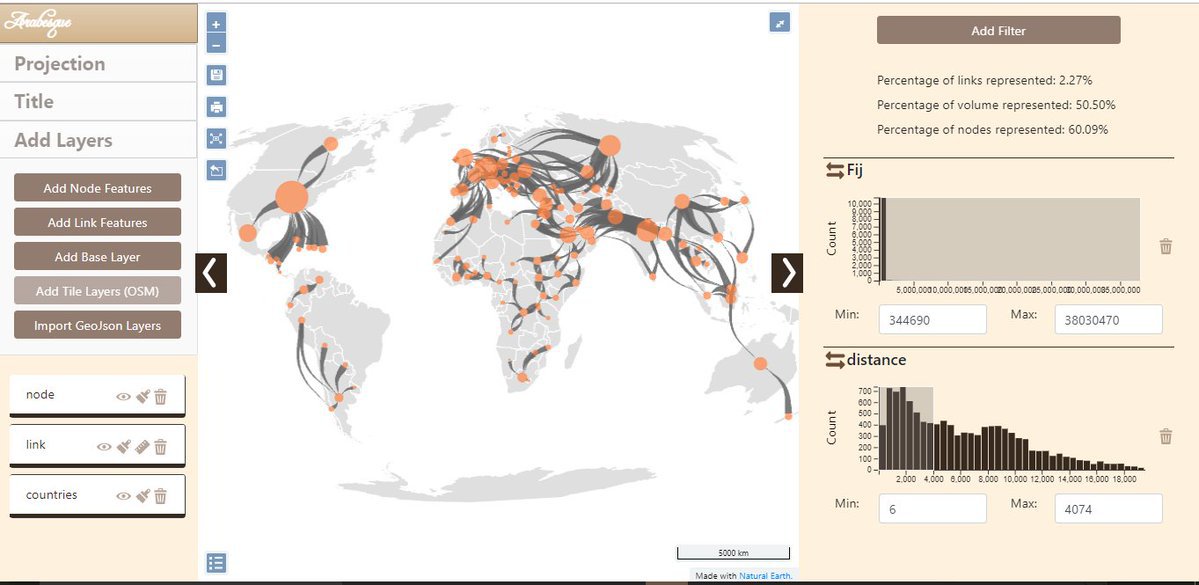This screenshot has width=1199, height=585.
Task: Open the legend list icon
Action: [x=217, y=563]
